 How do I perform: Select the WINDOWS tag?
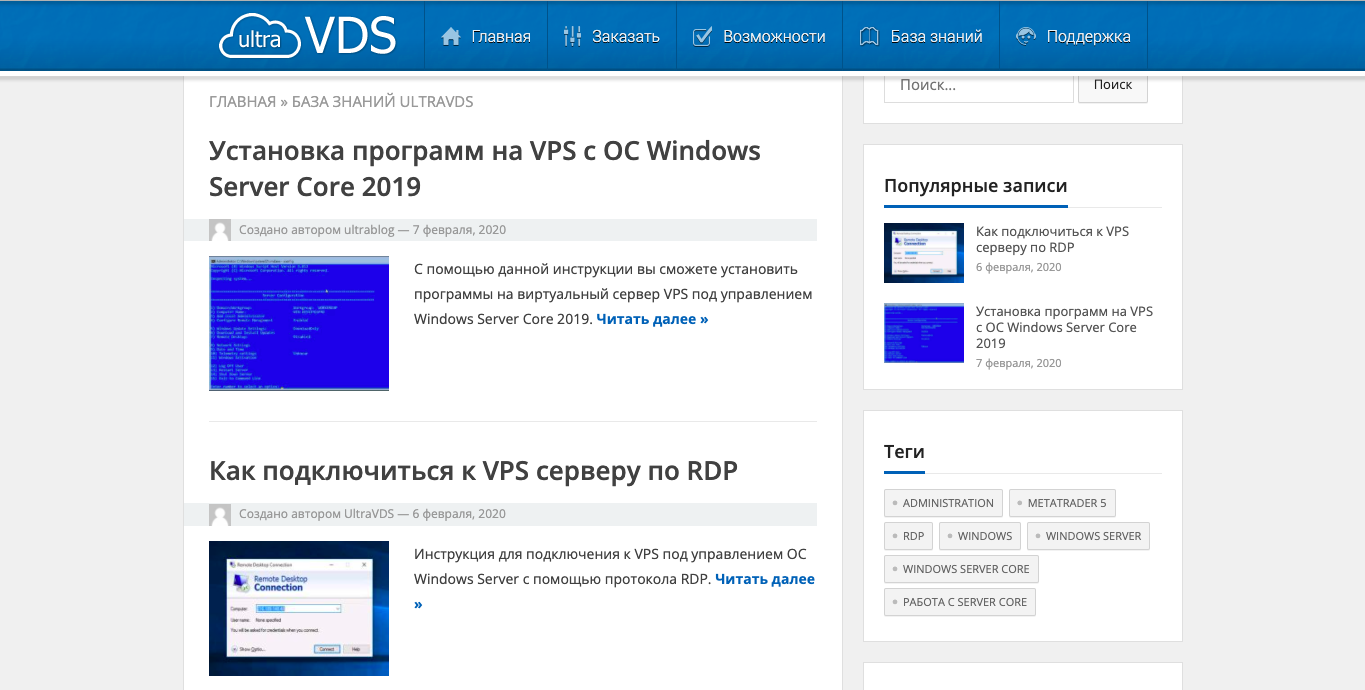[980, 536]
